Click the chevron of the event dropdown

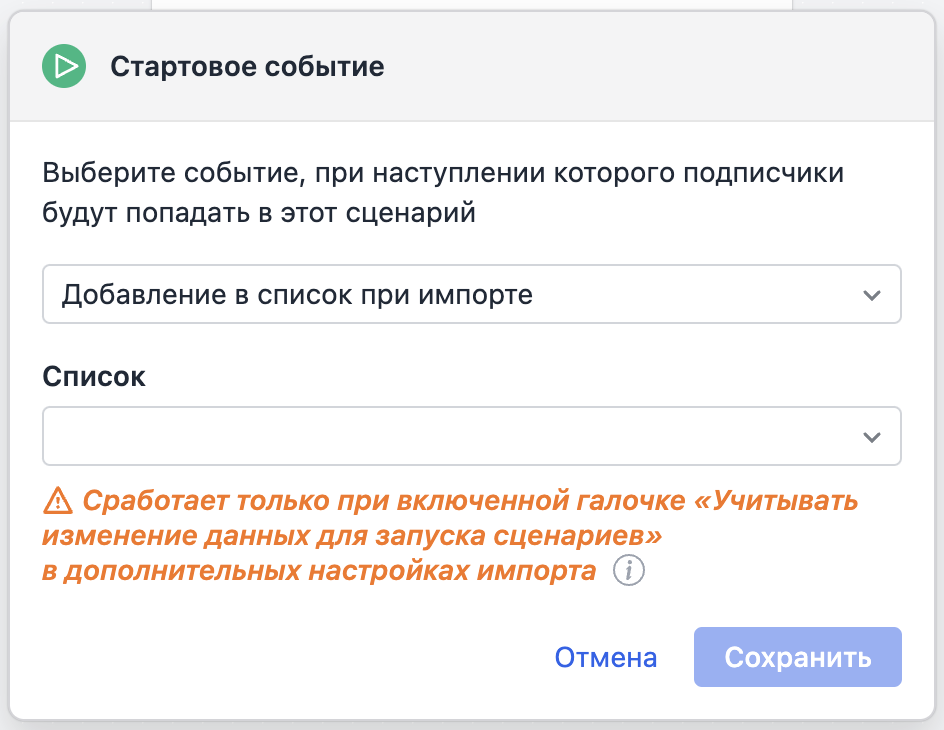click(x=872, y=296)
